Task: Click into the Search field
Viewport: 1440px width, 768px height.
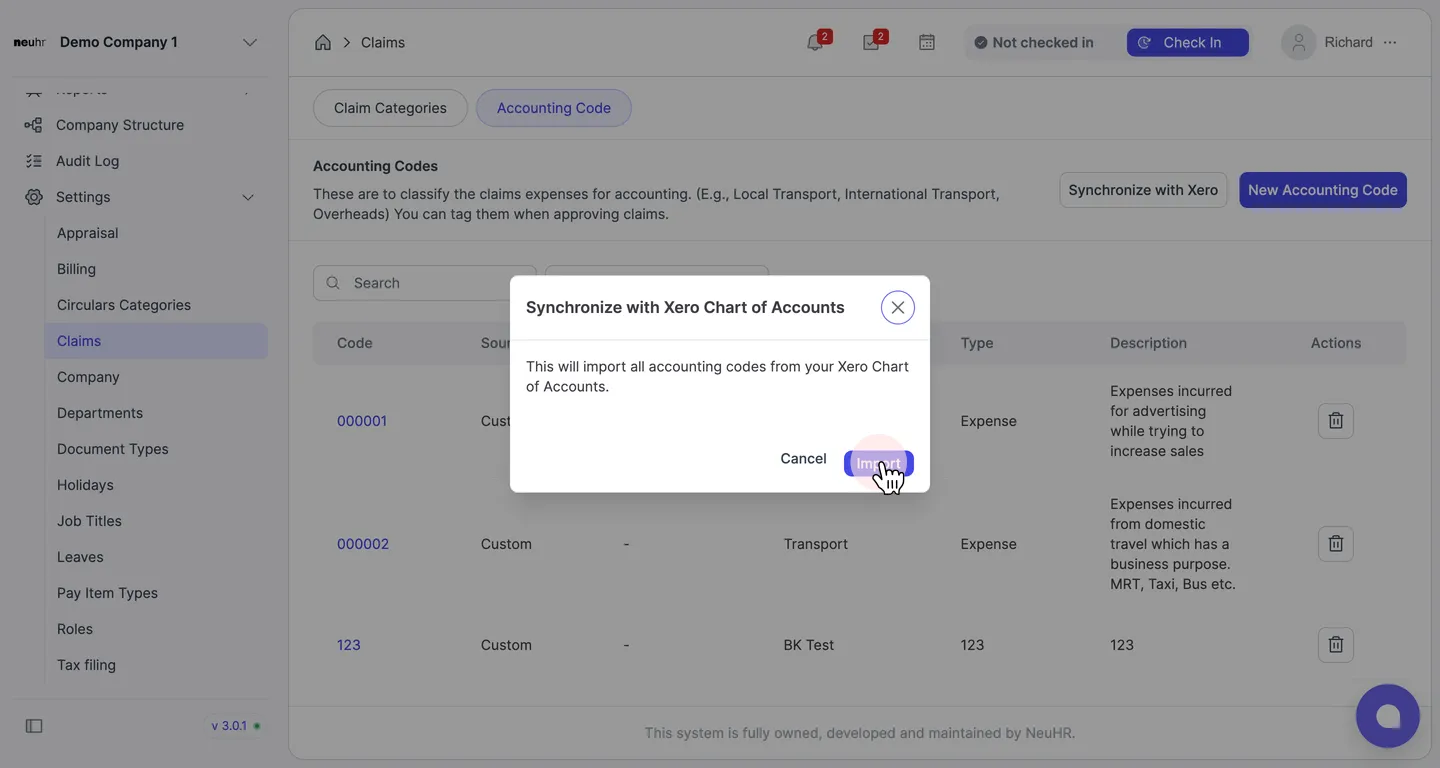Action: tap(425, 283)
